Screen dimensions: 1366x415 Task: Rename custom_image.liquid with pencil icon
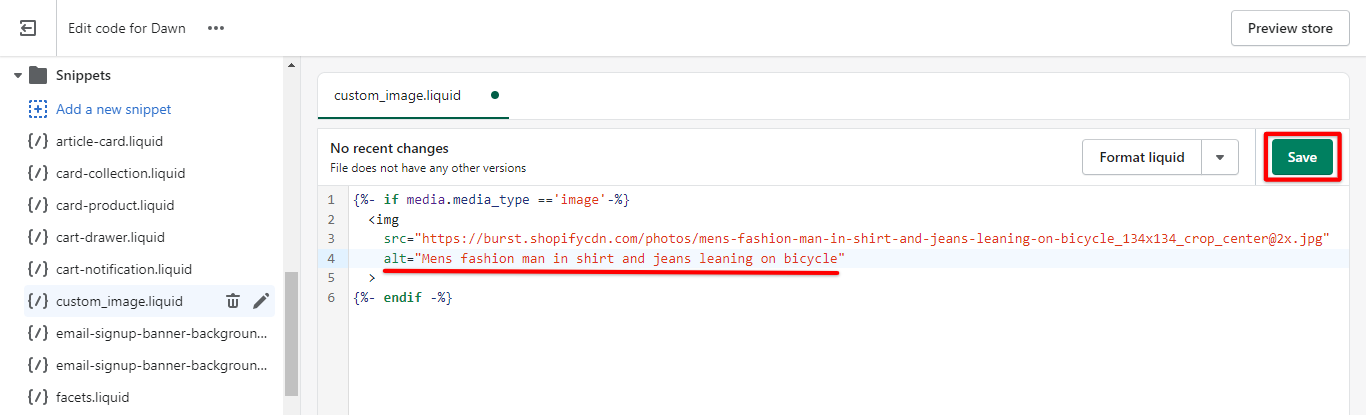[x=261, y=301]
